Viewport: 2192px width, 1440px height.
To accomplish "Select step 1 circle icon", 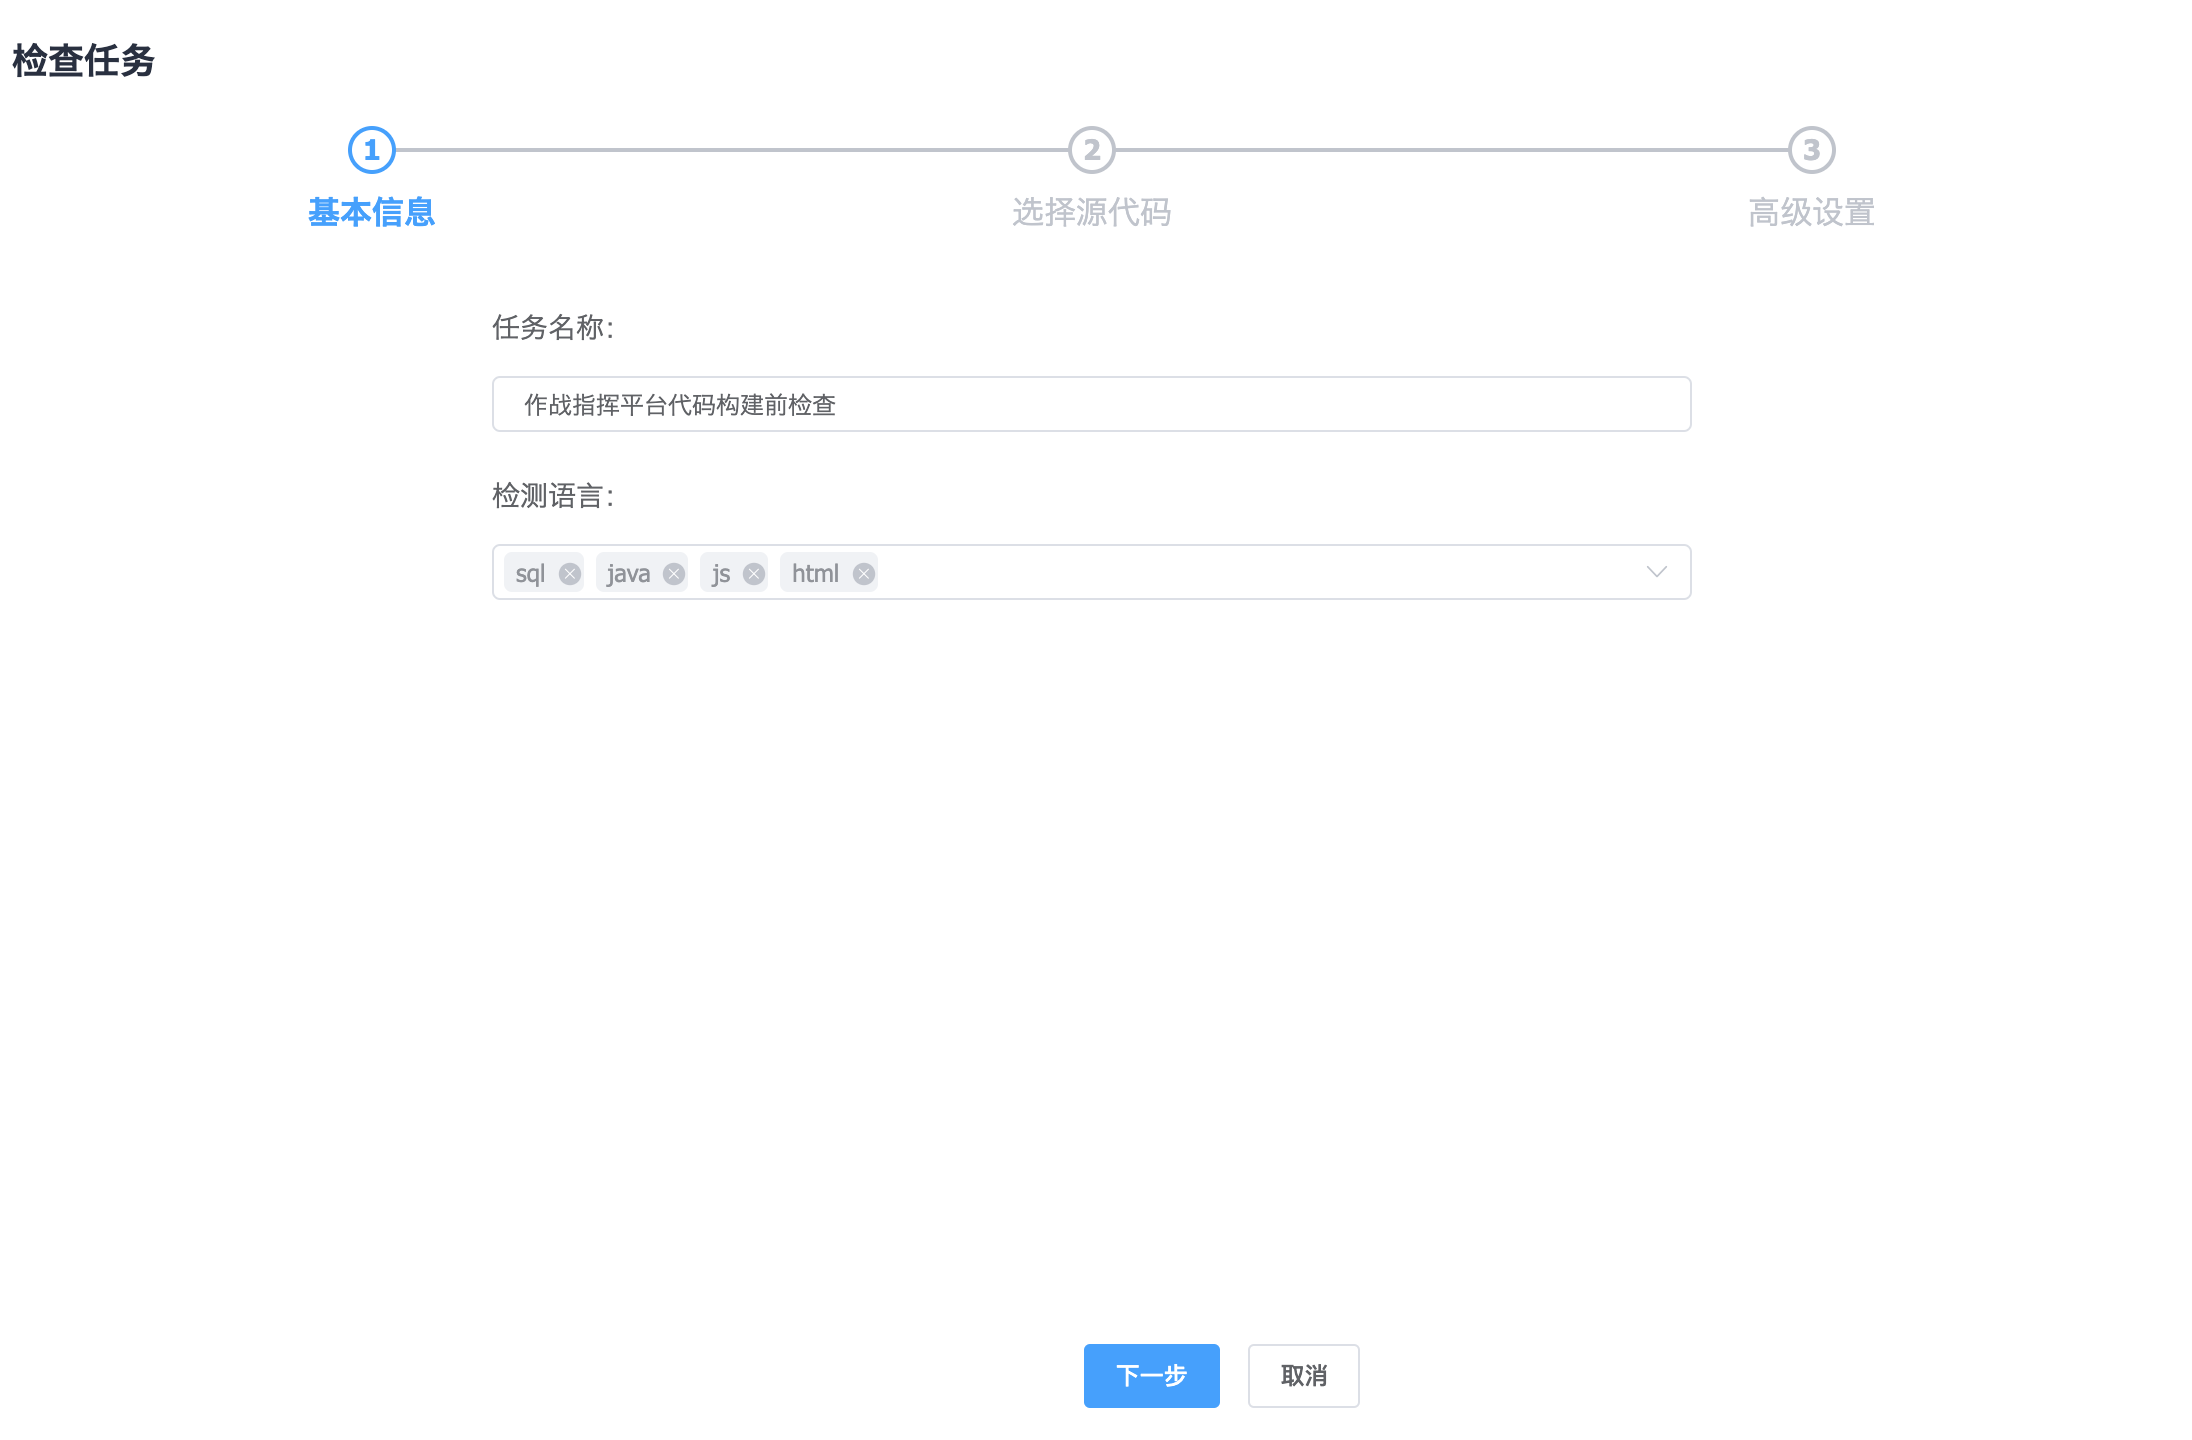I will (x=372, y=150).
